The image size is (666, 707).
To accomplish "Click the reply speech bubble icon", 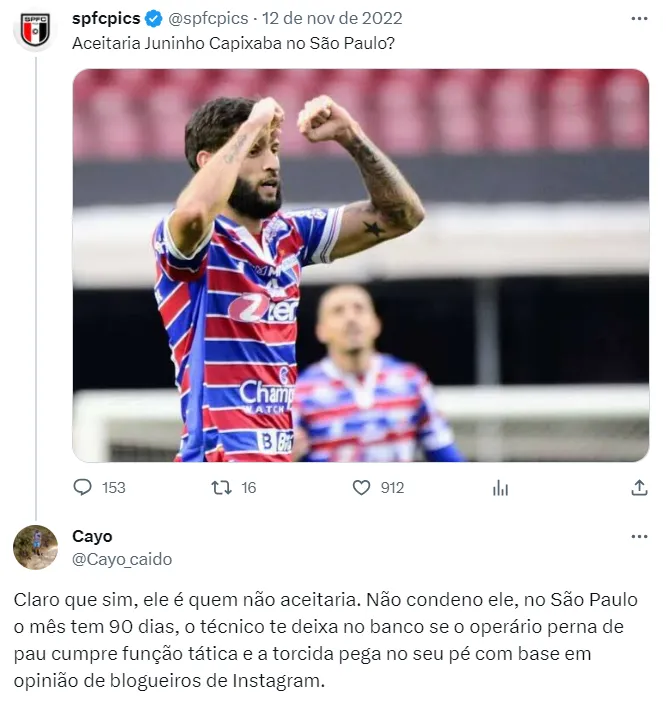I will [x=82, y=487].
